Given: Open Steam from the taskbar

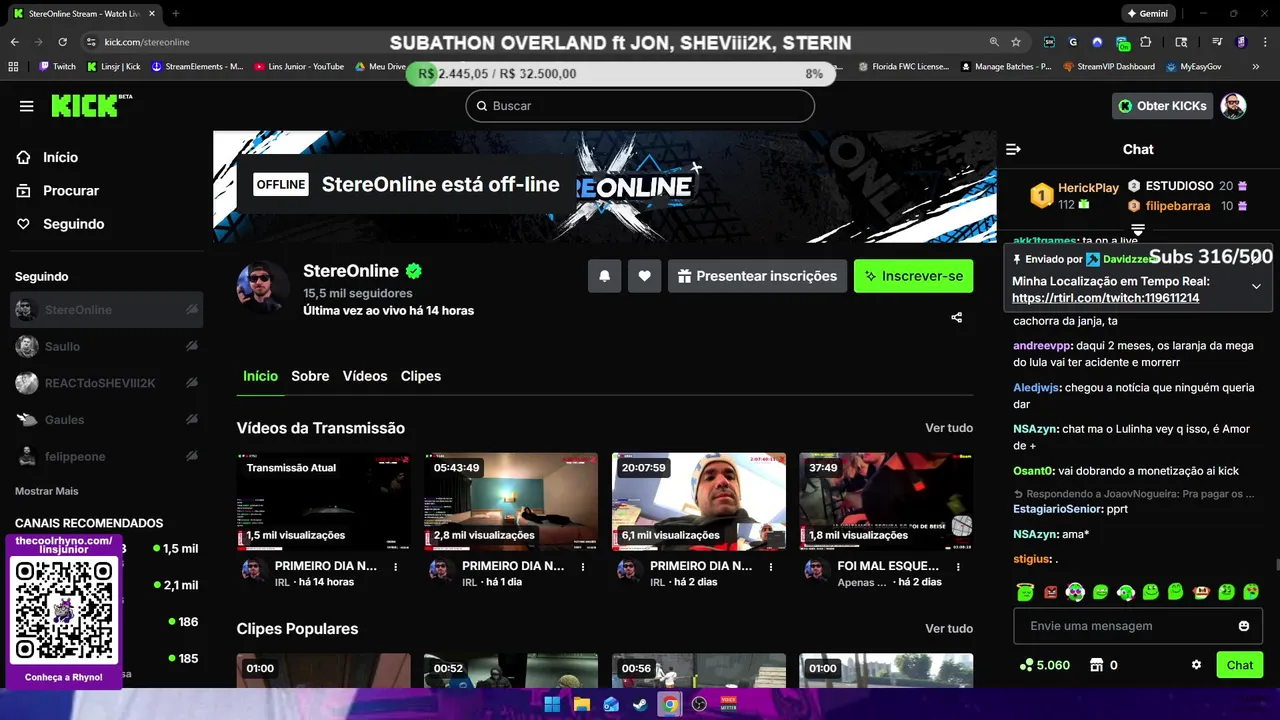Looking at the screenshot, I should [x=640, y=704].
